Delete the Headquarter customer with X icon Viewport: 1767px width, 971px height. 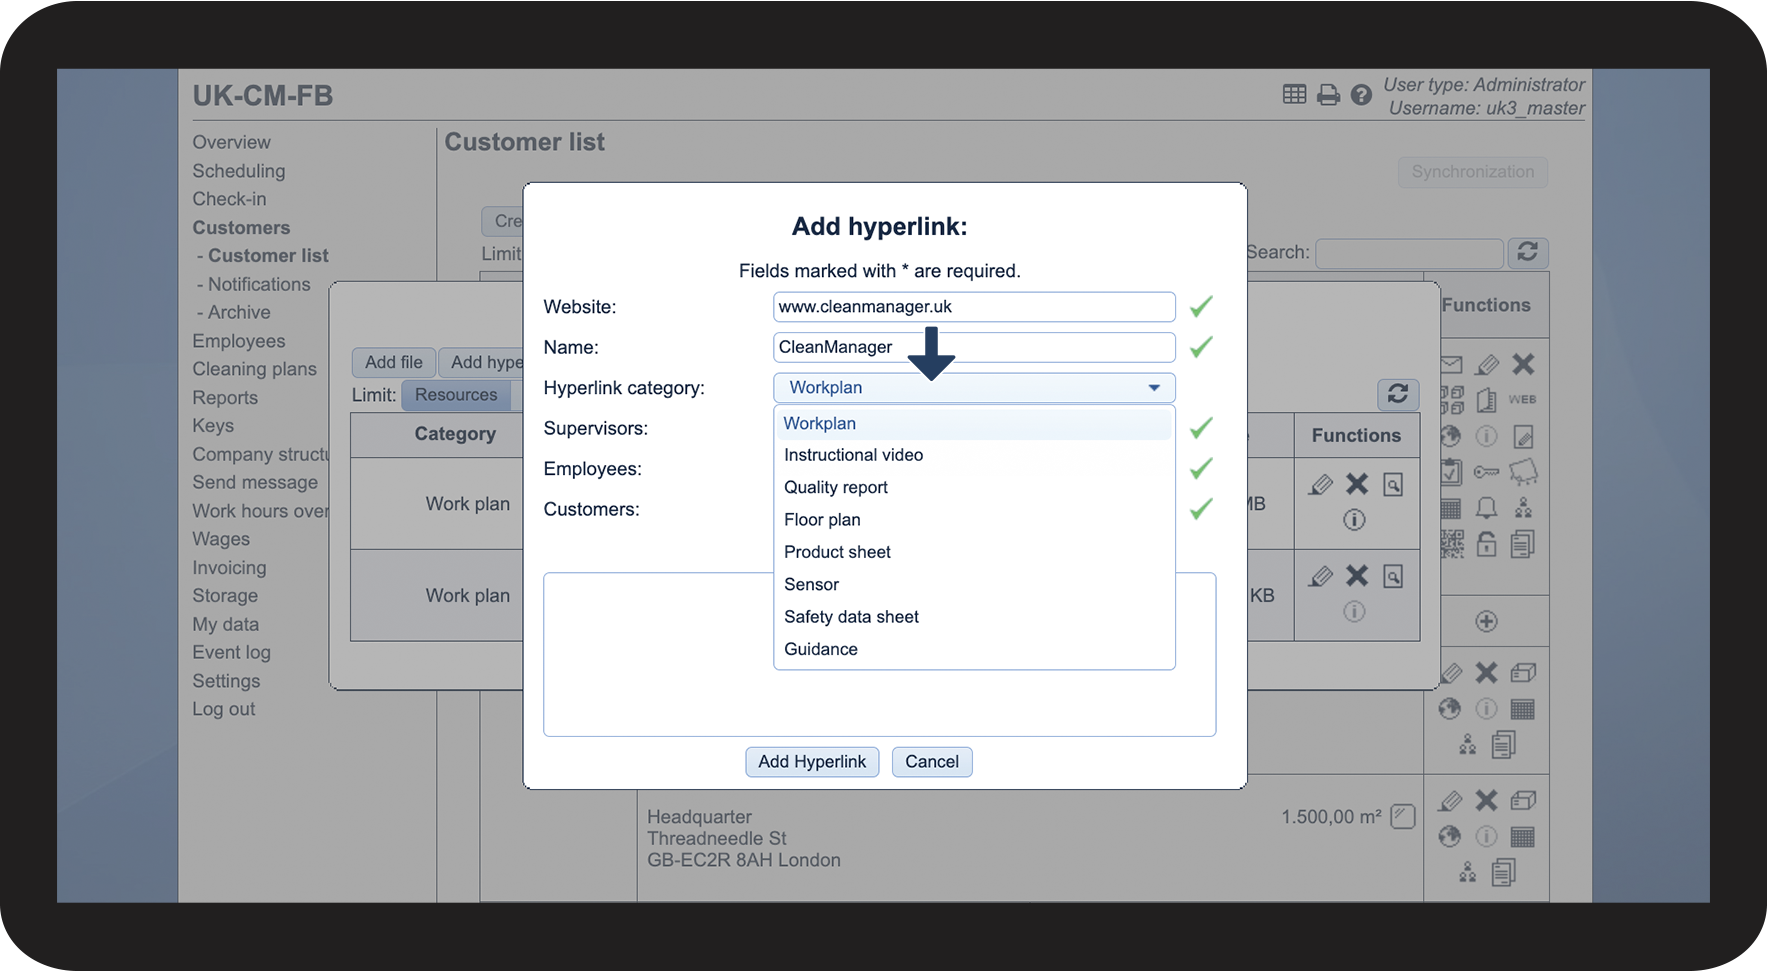[x=1487, y=800]
